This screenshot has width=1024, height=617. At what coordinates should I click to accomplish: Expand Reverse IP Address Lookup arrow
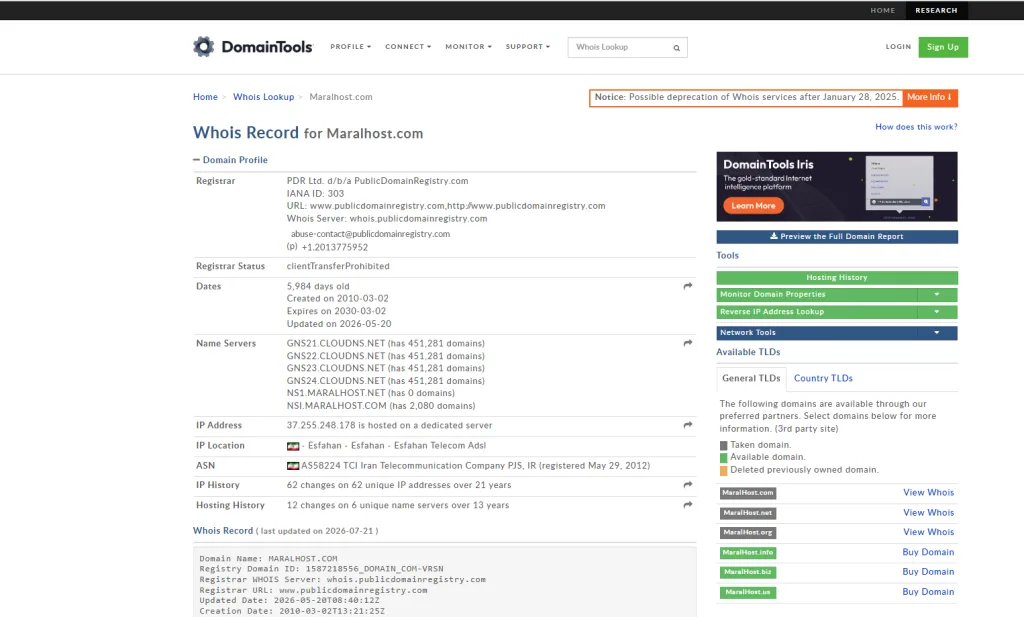click(937, 312)
